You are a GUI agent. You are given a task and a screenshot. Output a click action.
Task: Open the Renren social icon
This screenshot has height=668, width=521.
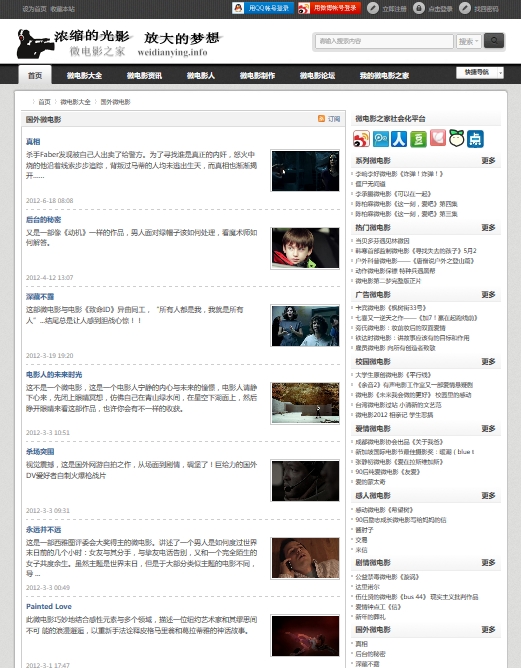399,139
